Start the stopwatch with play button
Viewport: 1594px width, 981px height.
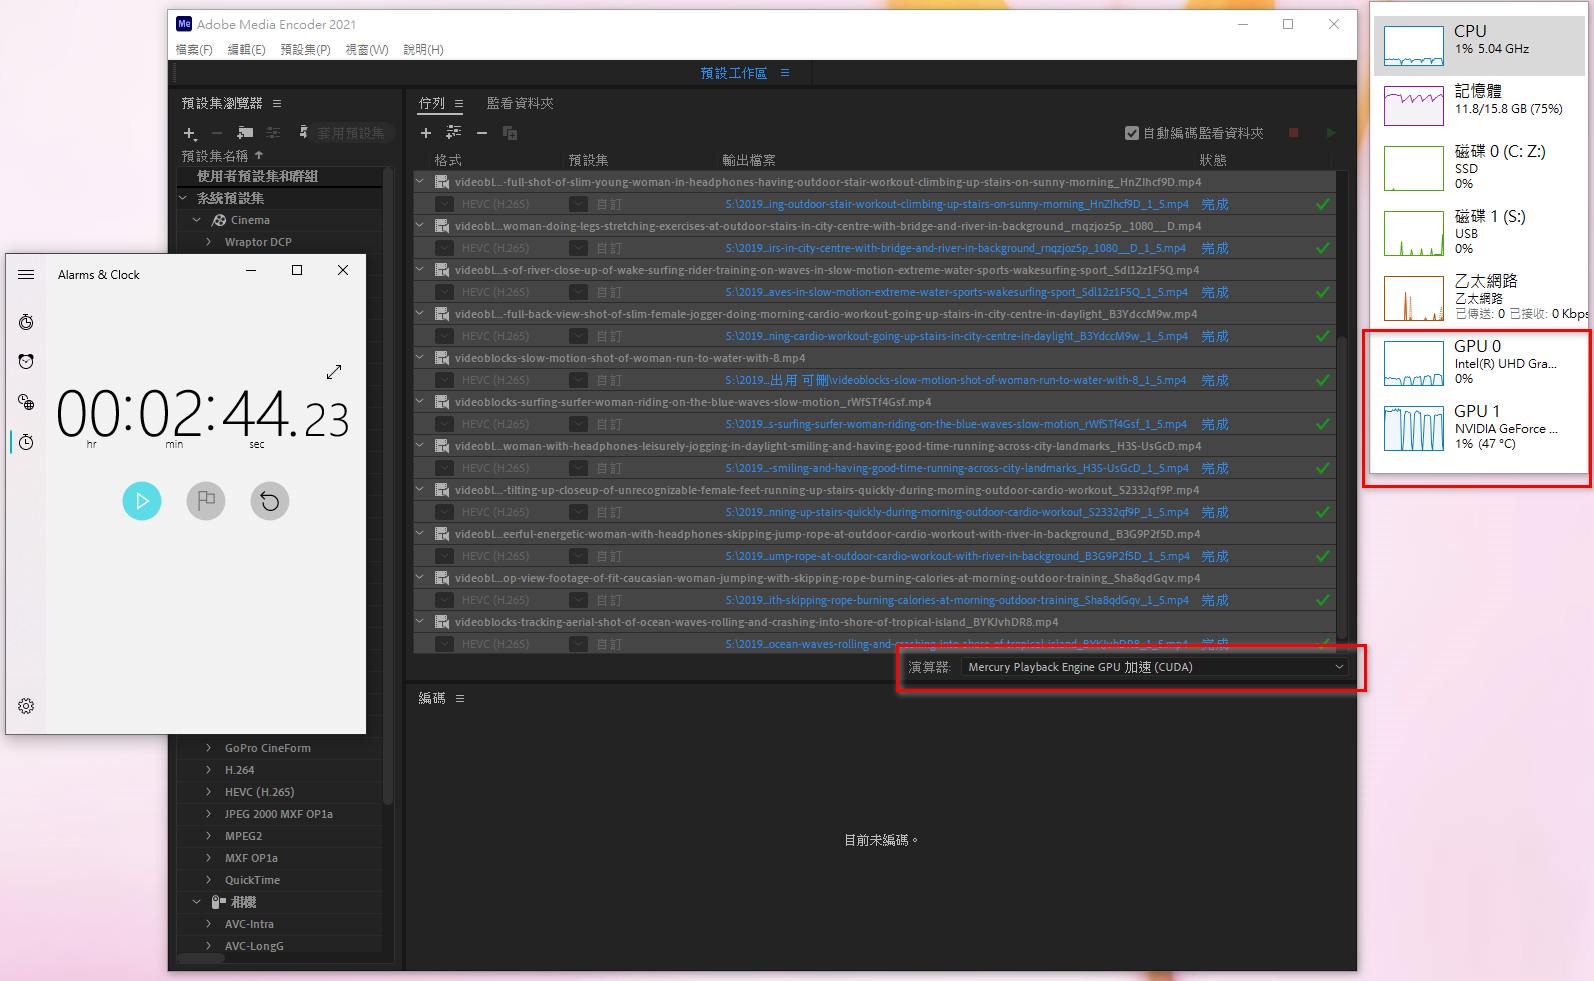pyautogui.click(x=142, y=501)
